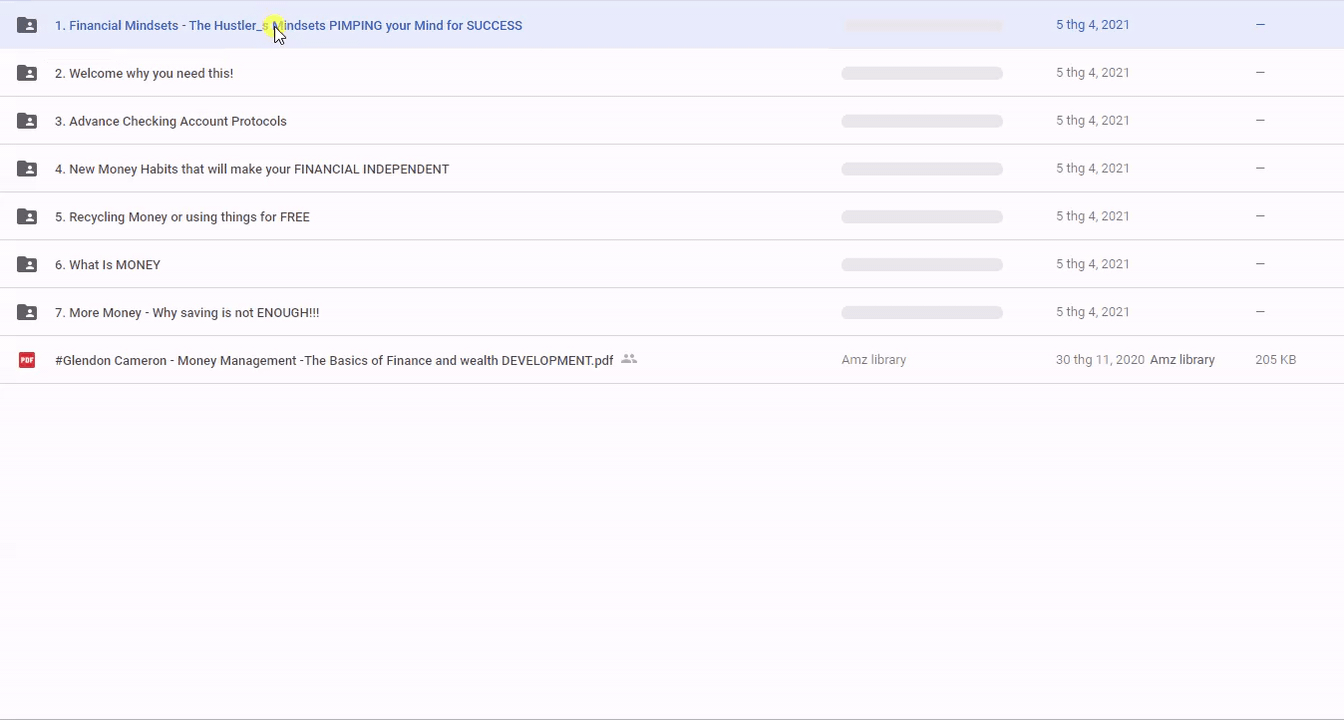Viewport: 1344px width, 720px height.
Task: Select '5. Recycling Money' folder name
Action: tap(182, 217)
